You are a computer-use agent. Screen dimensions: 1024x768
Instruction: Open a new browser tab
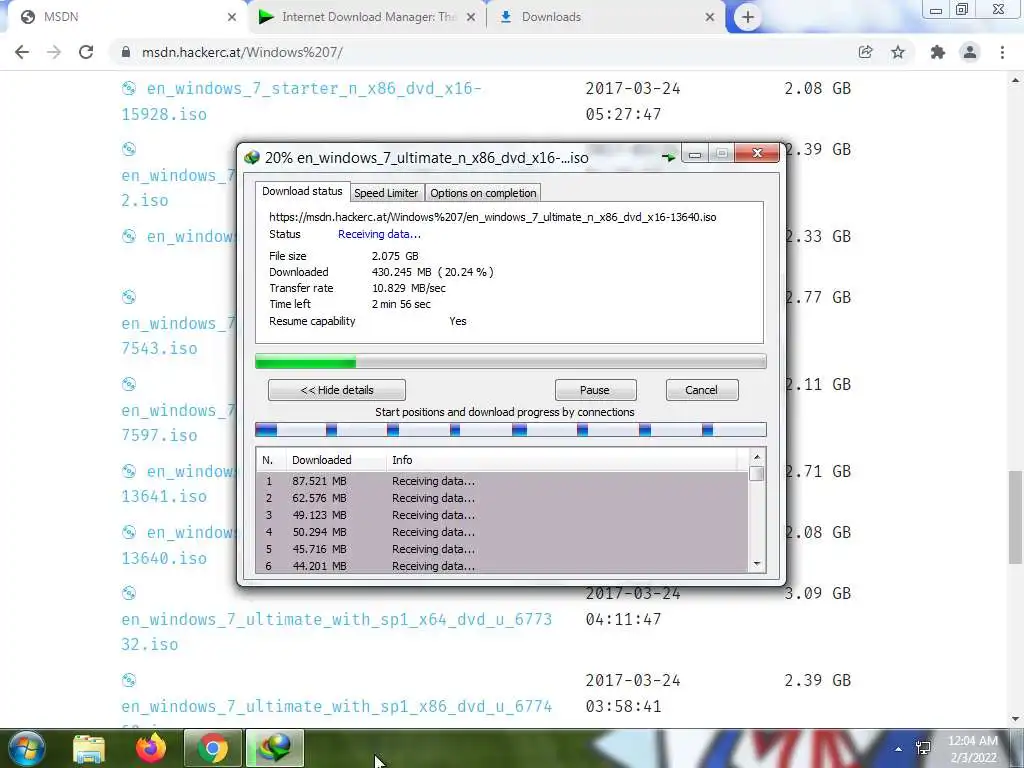click(x=748, y=18)
